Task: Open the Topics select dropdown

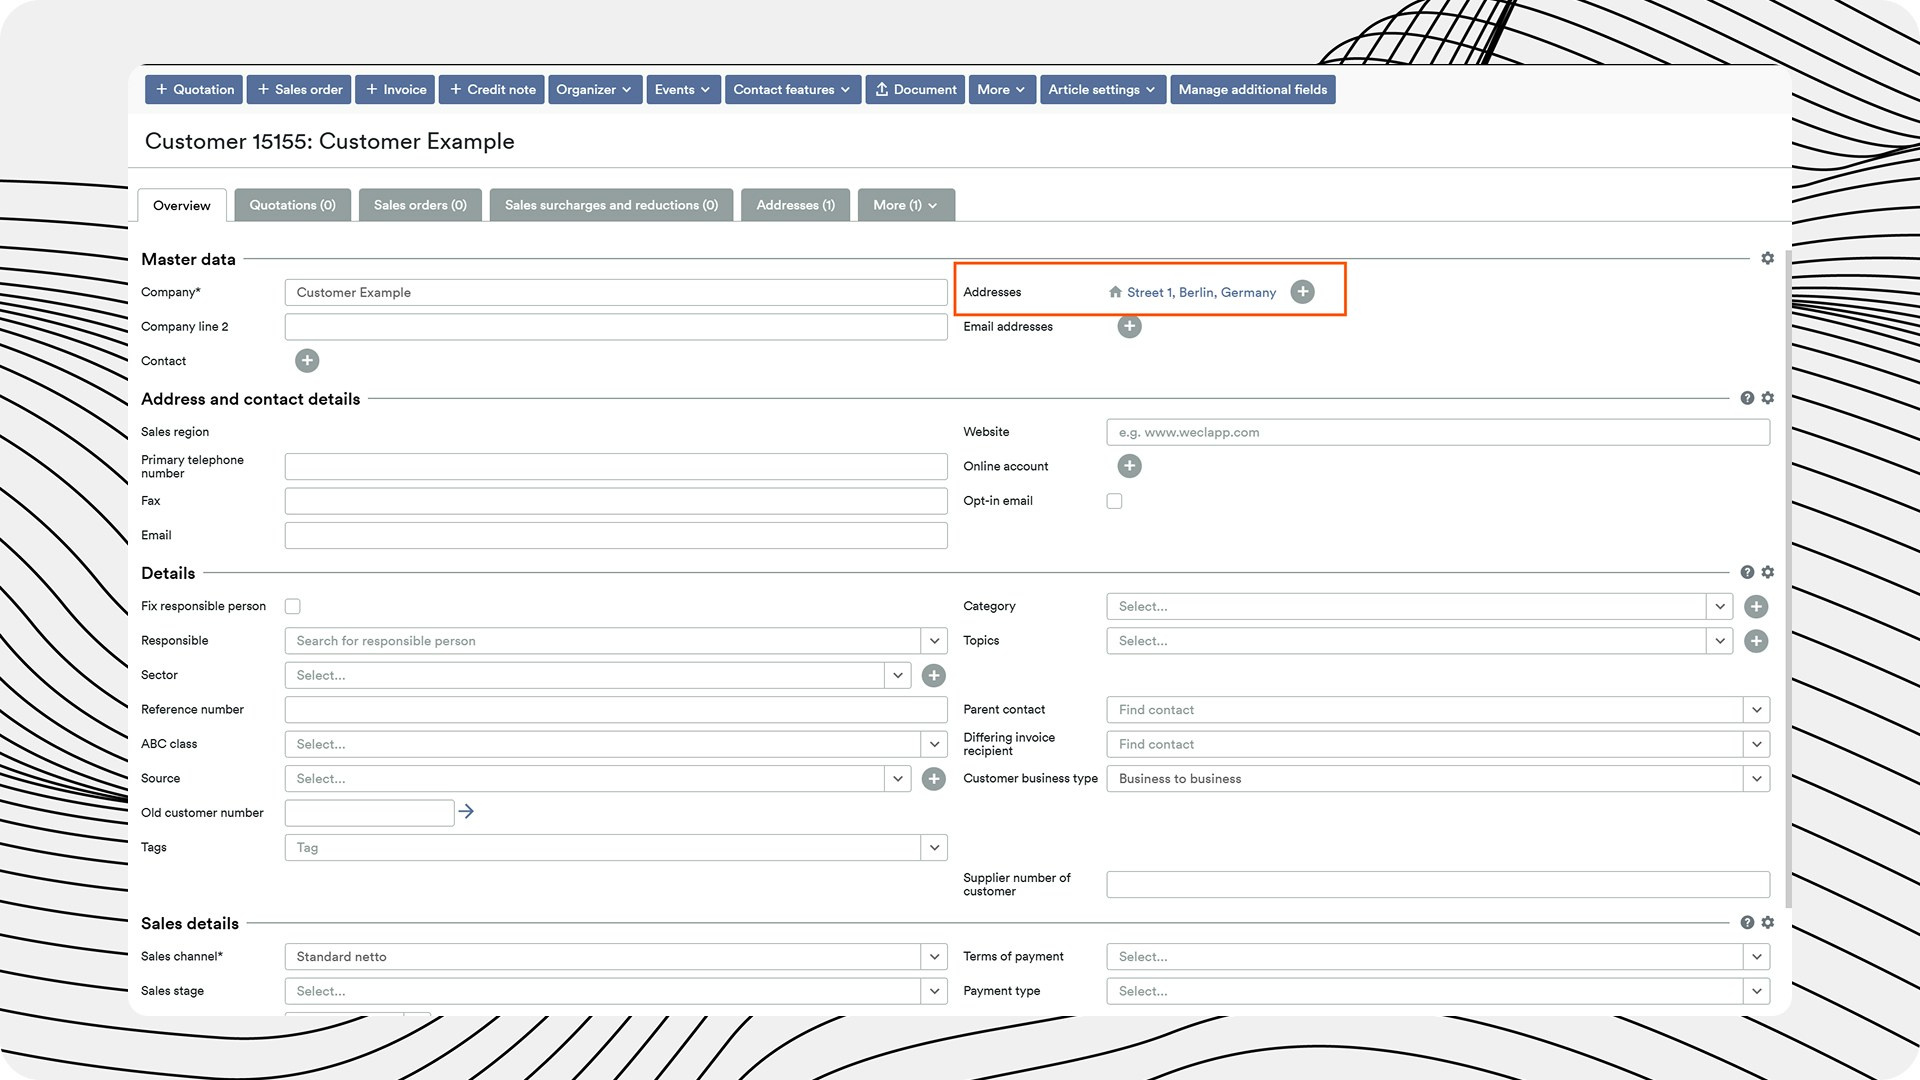Action: (x=1719, y=641)
